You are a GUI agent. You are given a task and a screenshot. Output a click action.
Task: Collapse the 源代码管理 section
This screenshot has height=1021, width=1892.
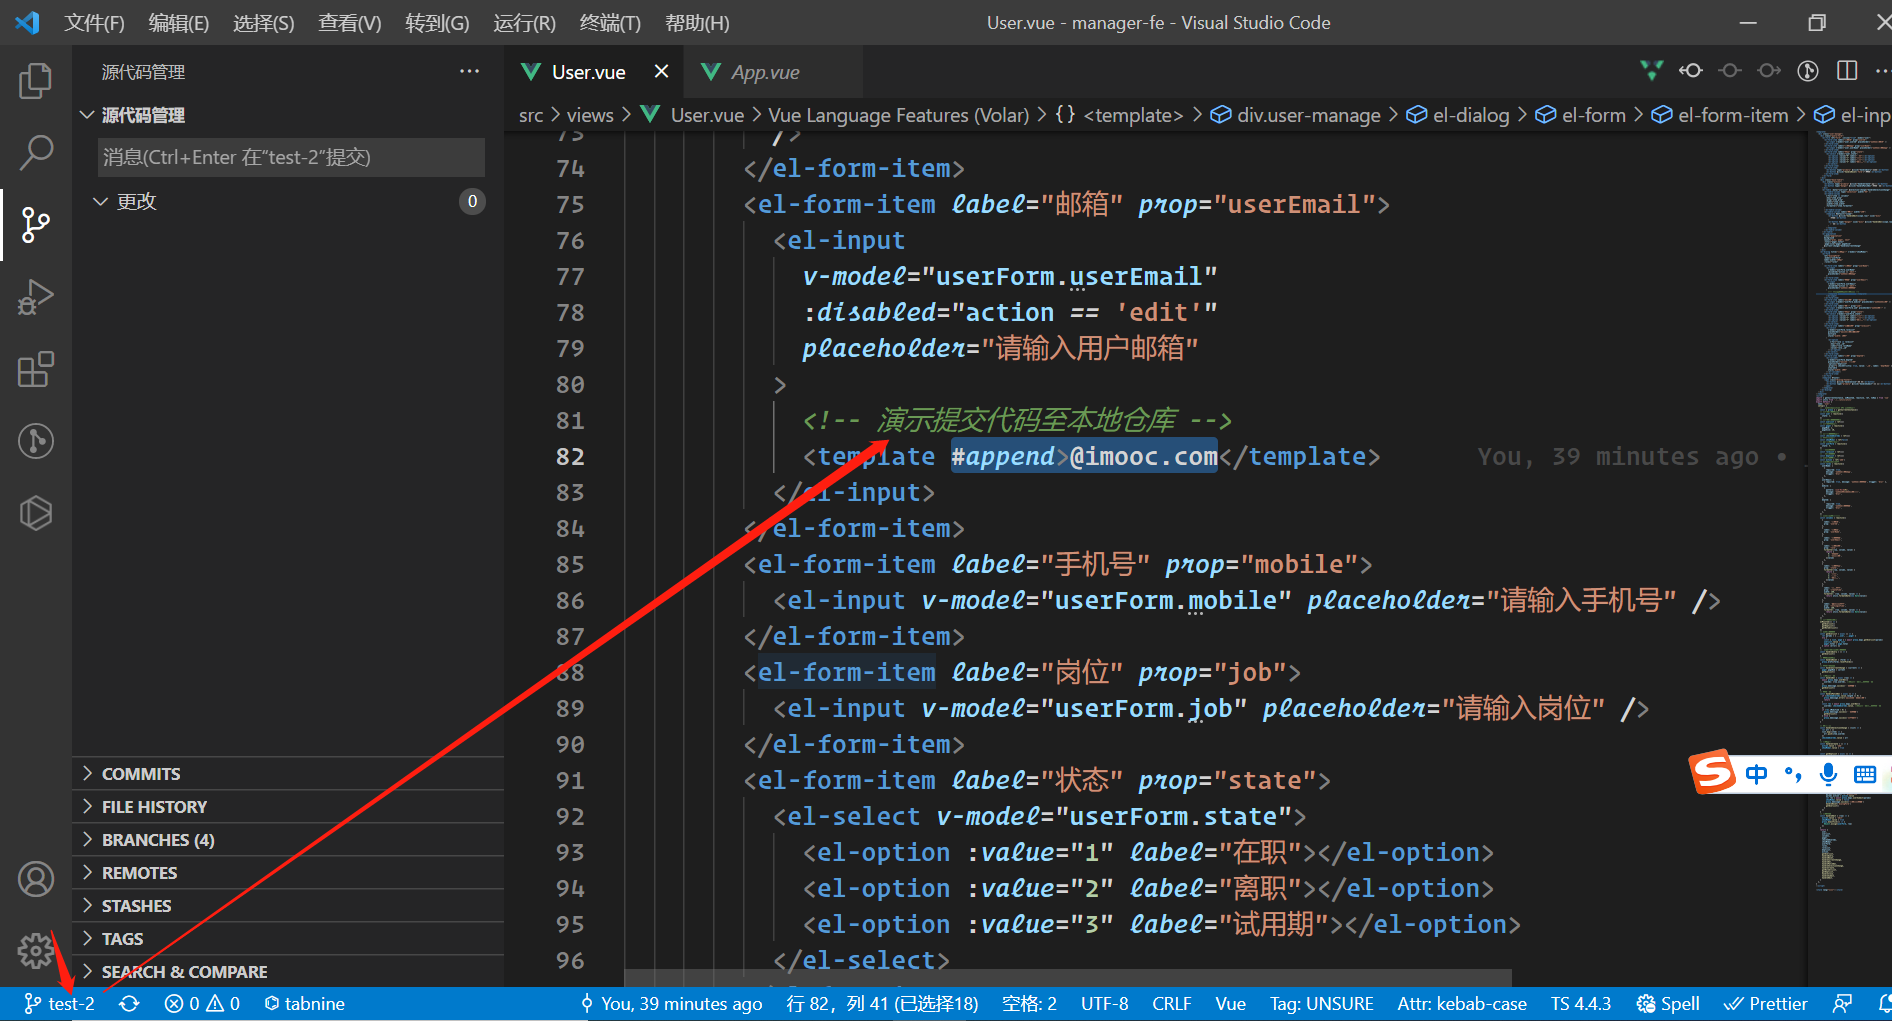290,115
